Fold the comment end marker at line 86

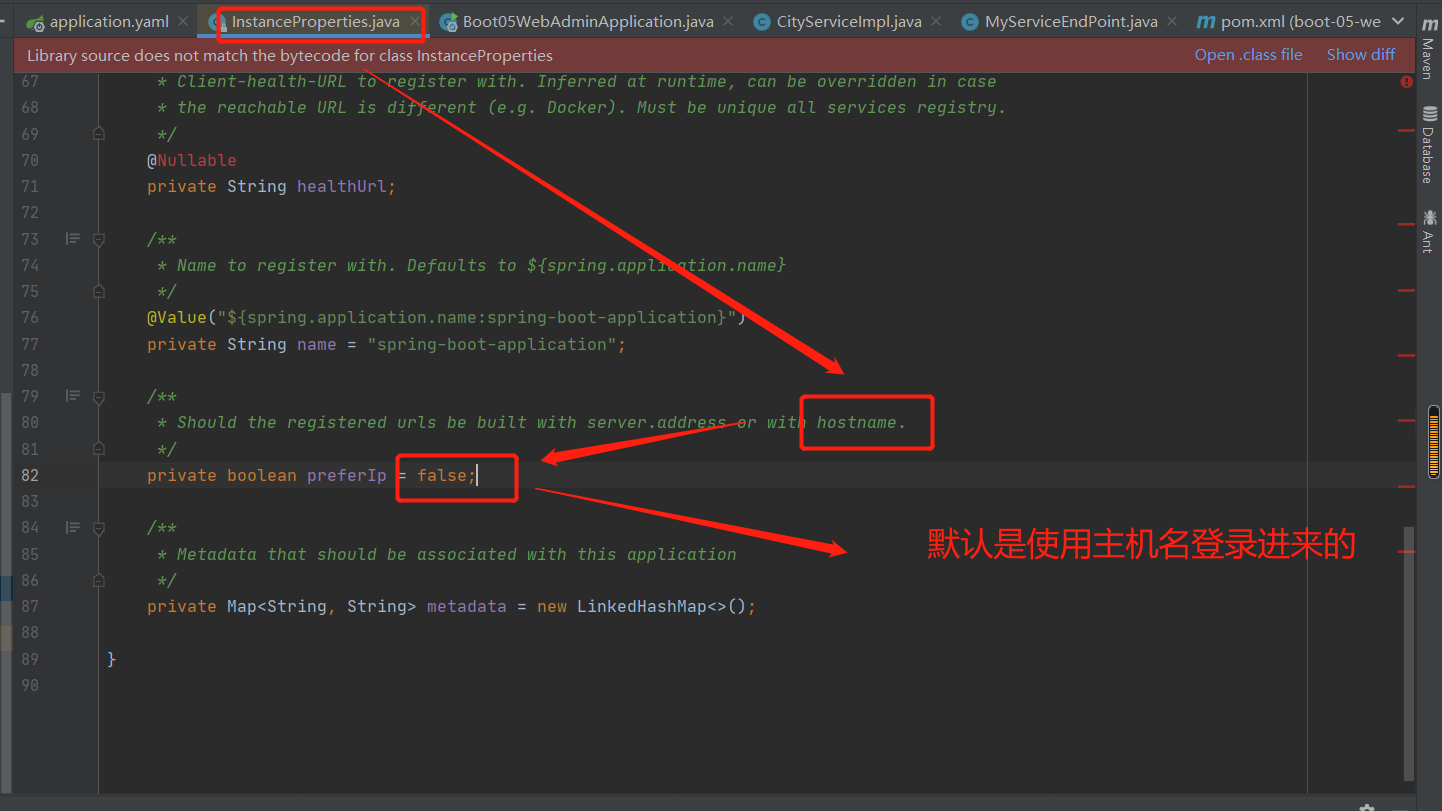(99, 580)
